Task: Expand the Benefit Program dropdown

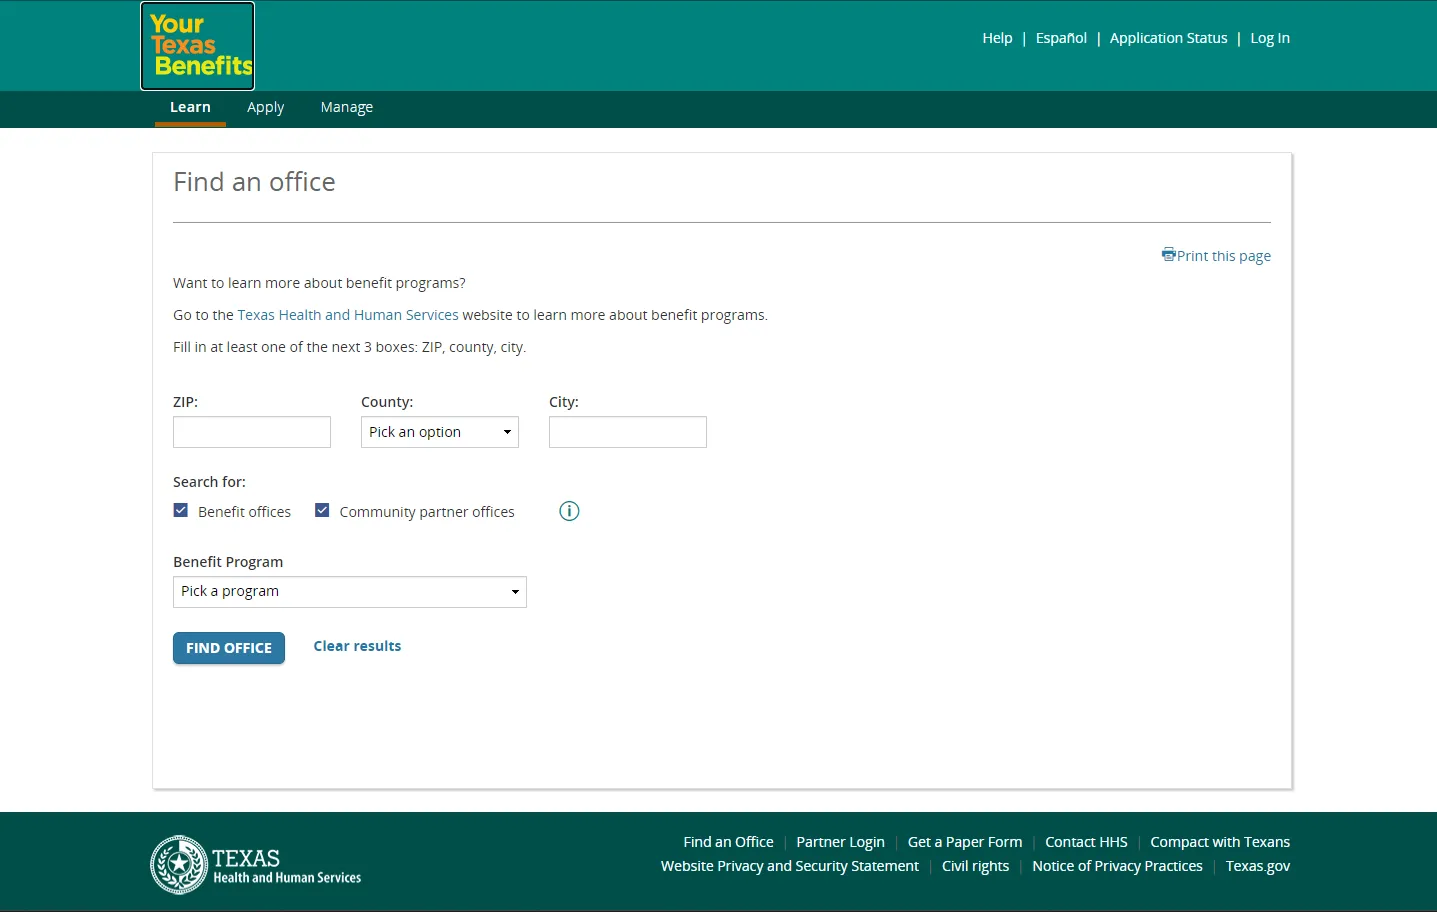Action: (350, 592)
